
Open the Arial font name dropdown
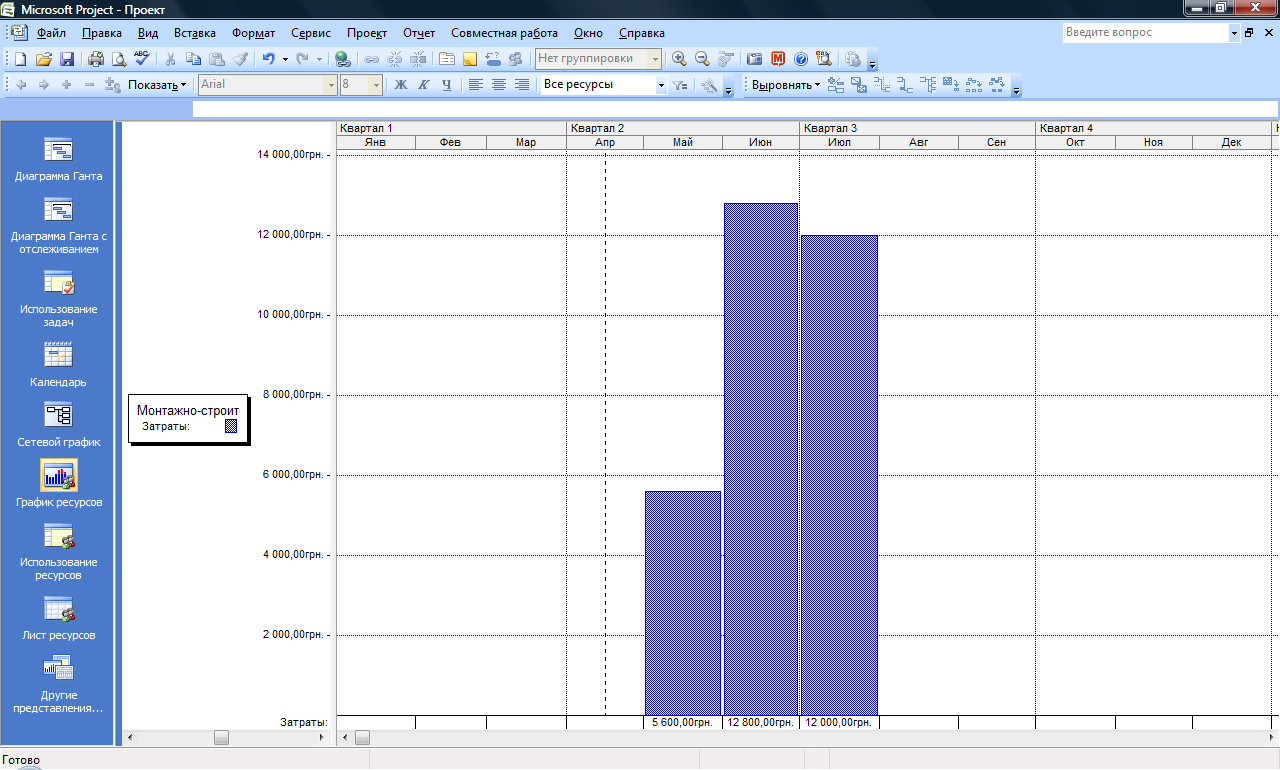point(331,85)
